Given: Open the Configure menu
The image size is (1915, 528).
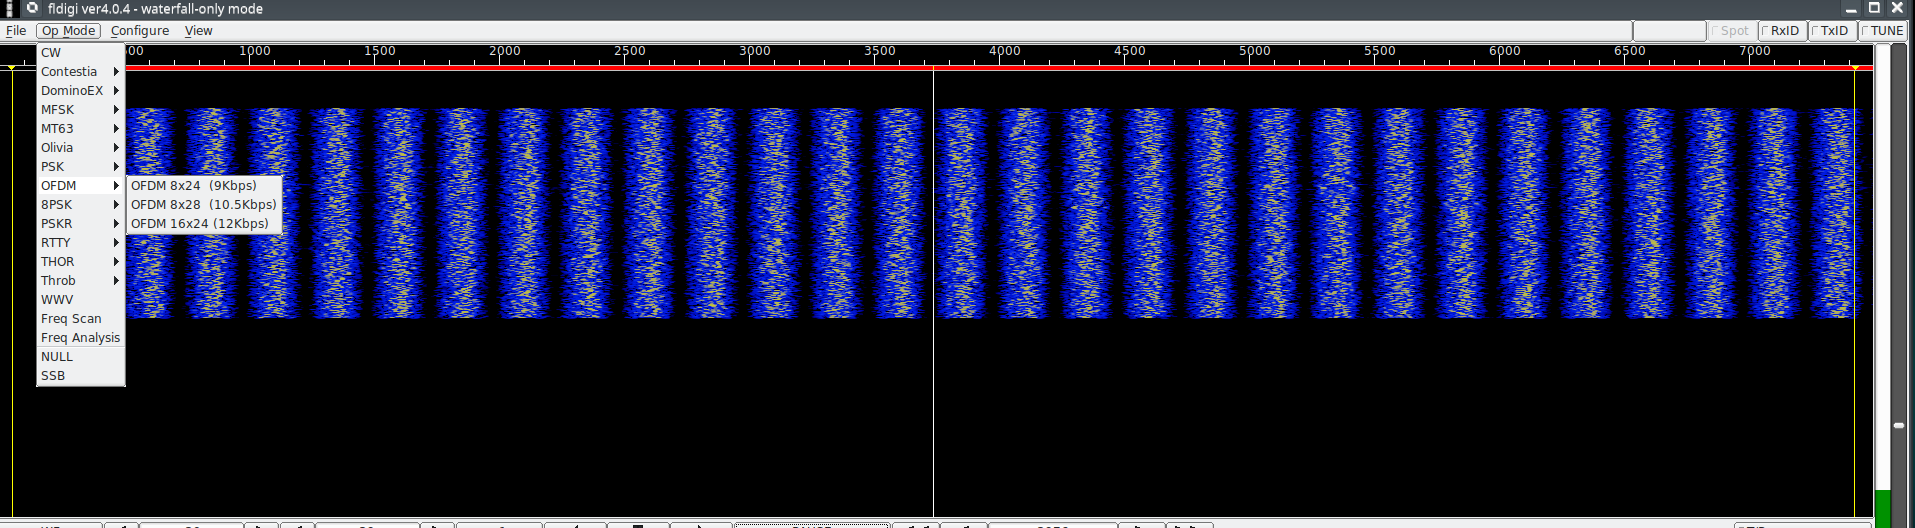Looking at the screenshot, I should tap(140, 31).
